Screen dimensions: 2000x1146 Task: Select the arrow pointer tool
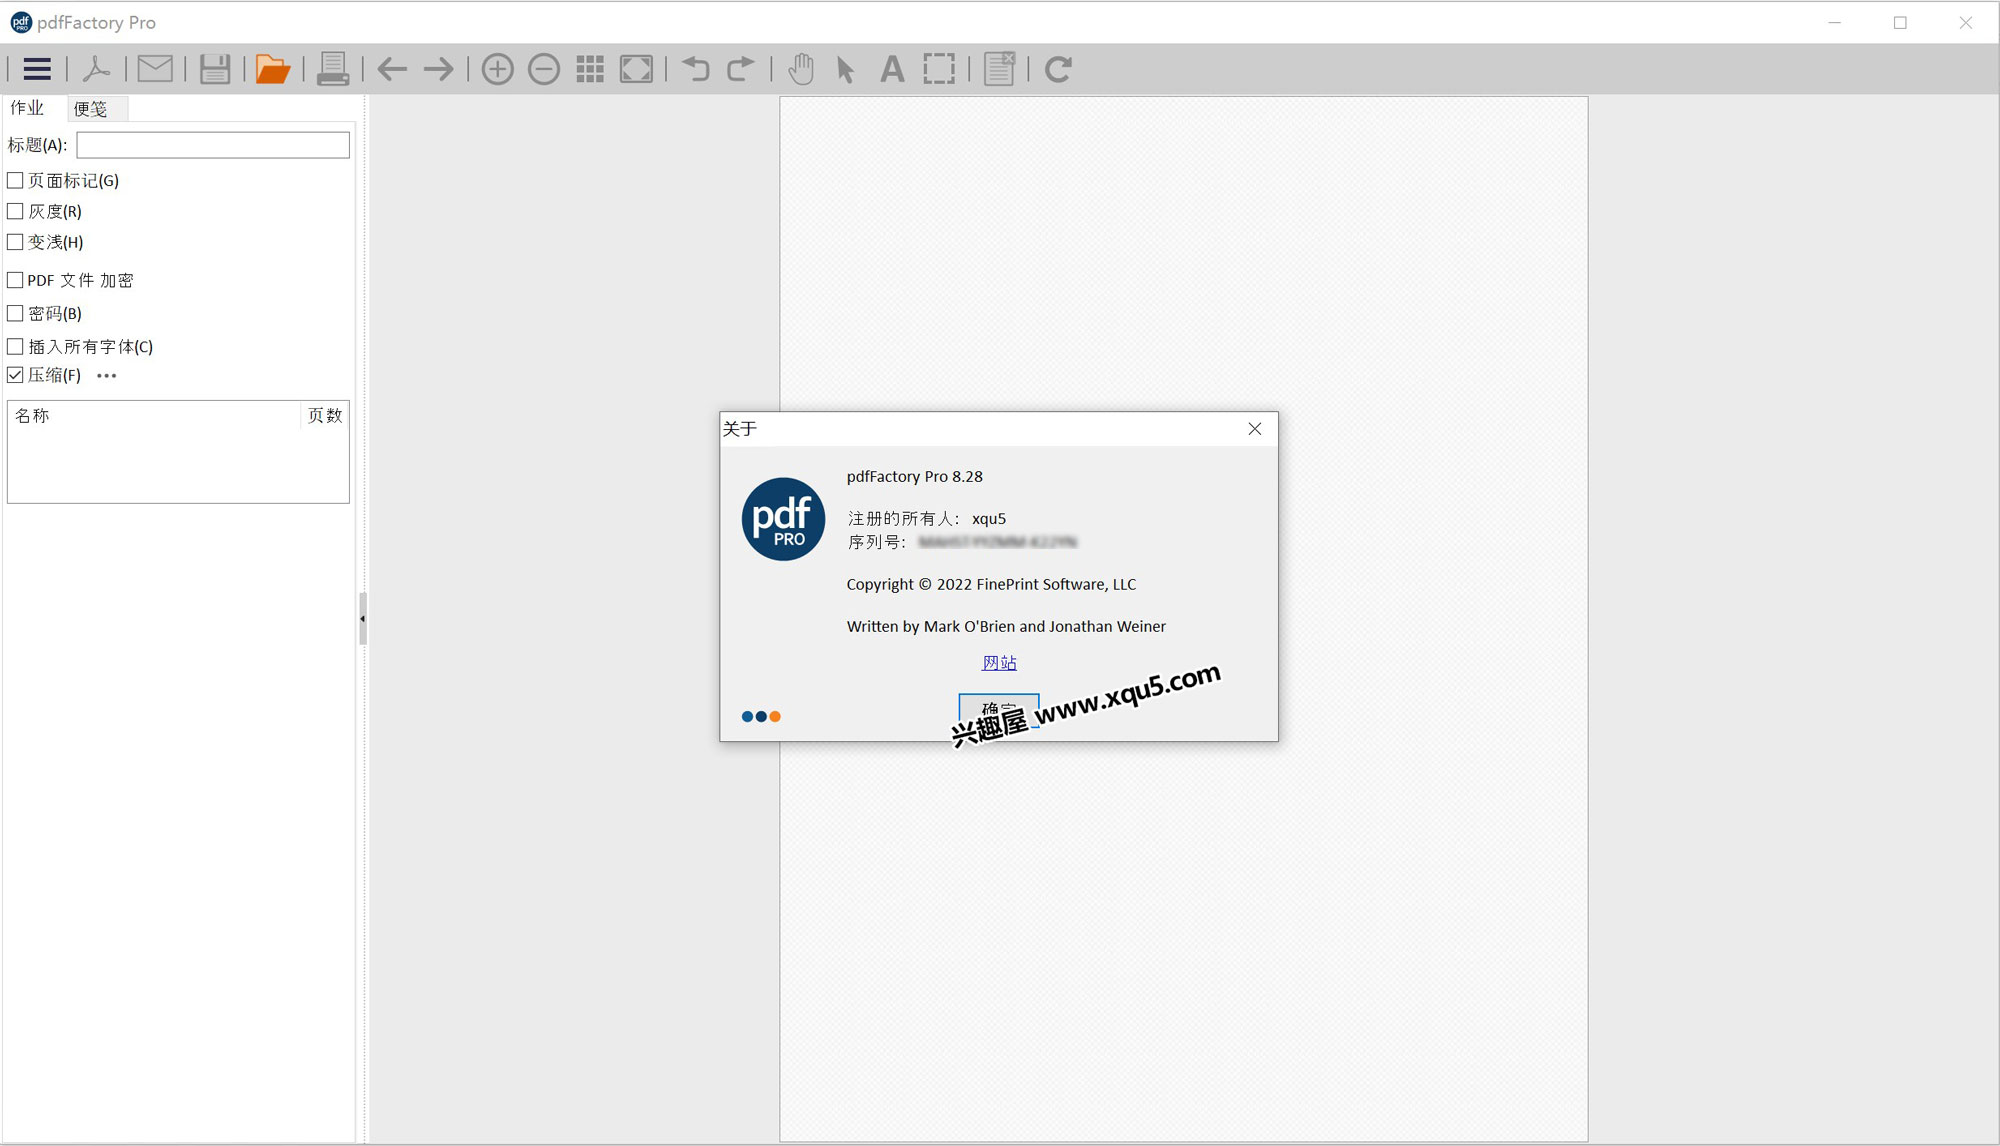pyautogui.click(x=846, y=69)
